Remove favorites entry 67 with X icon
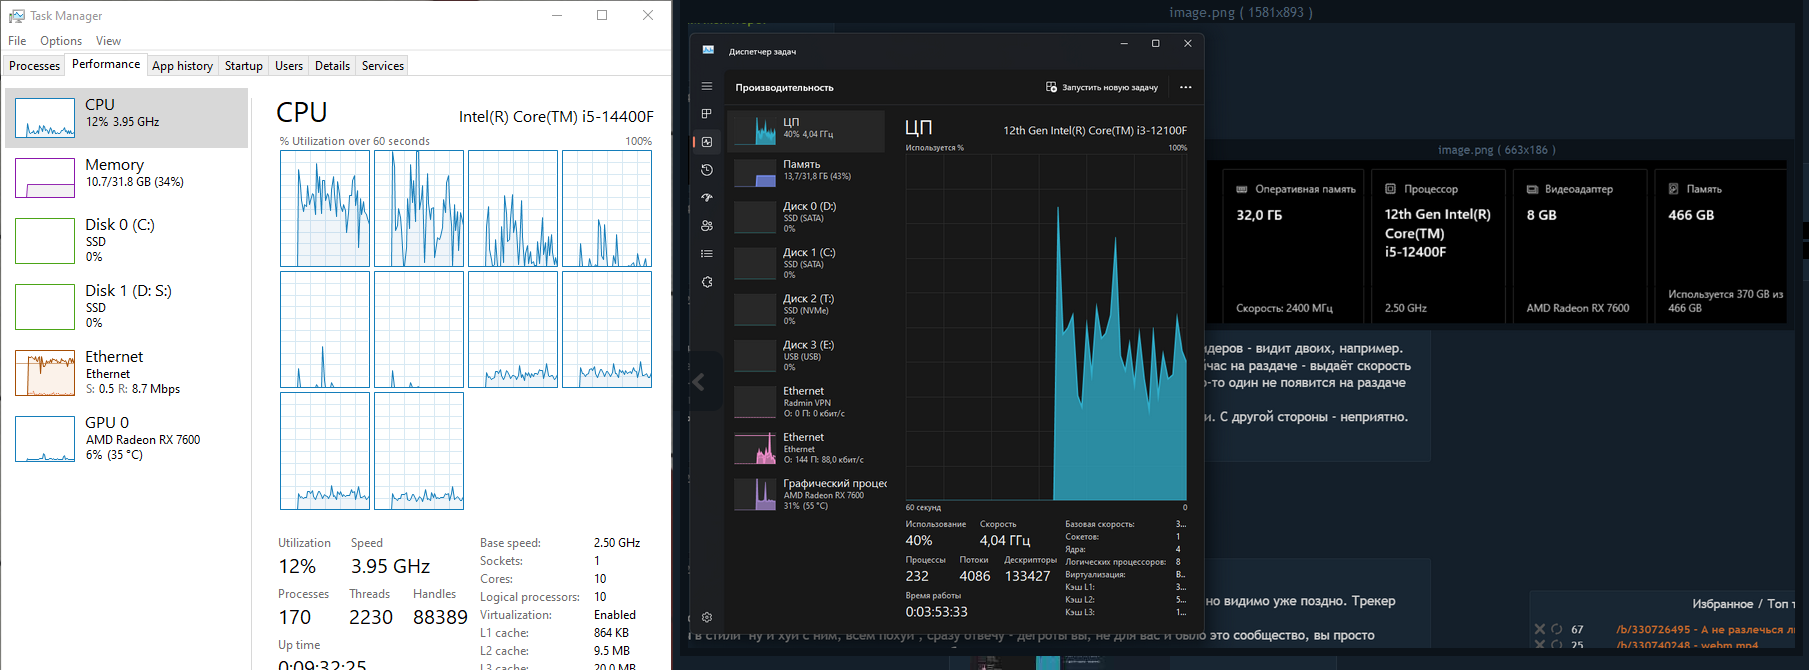1809x670 pixels. [x=1540, y=629]
